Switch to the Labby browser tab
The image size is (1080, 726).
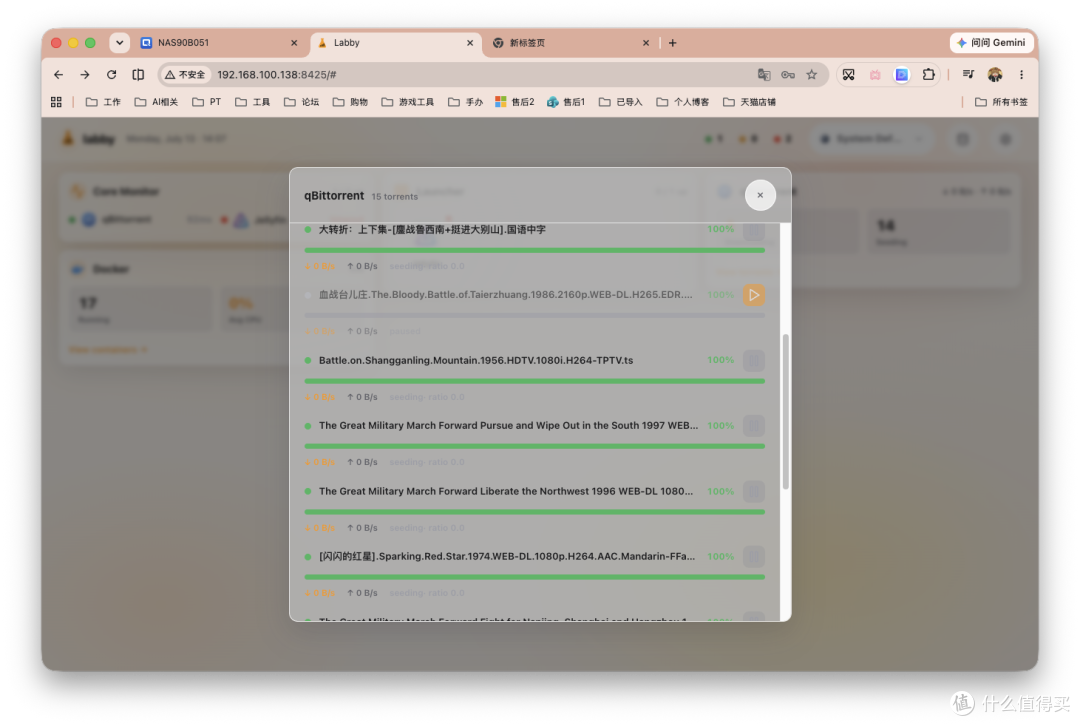(x=395, y=43)
